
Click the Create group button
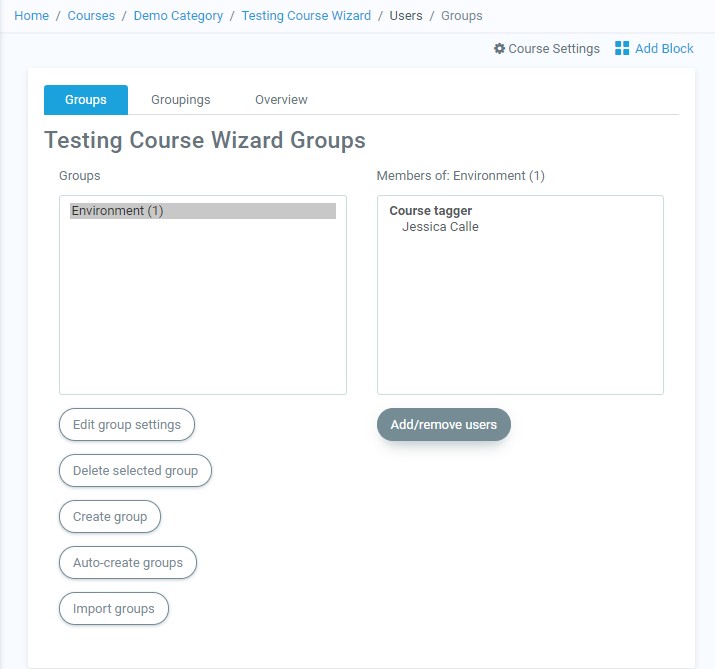(110, 517)
